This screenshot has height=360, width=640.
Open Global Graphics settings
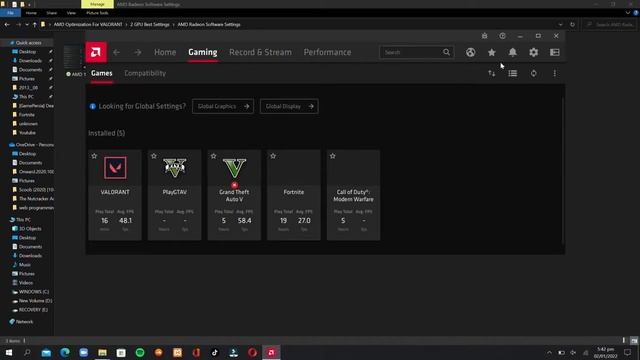click(223, 107)
